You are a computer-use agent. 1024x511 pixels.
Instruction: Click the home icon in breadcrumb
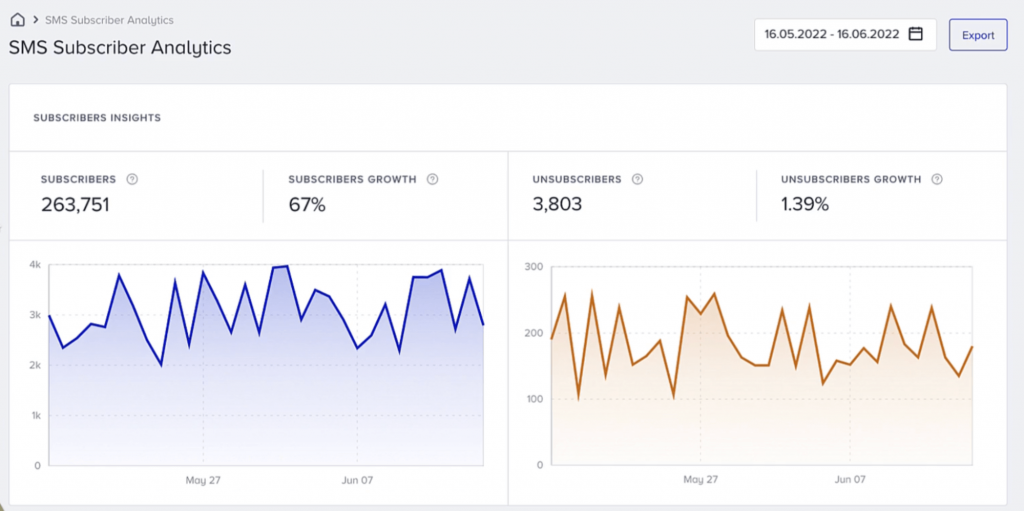pyautogui.click(x=17, y=20)
